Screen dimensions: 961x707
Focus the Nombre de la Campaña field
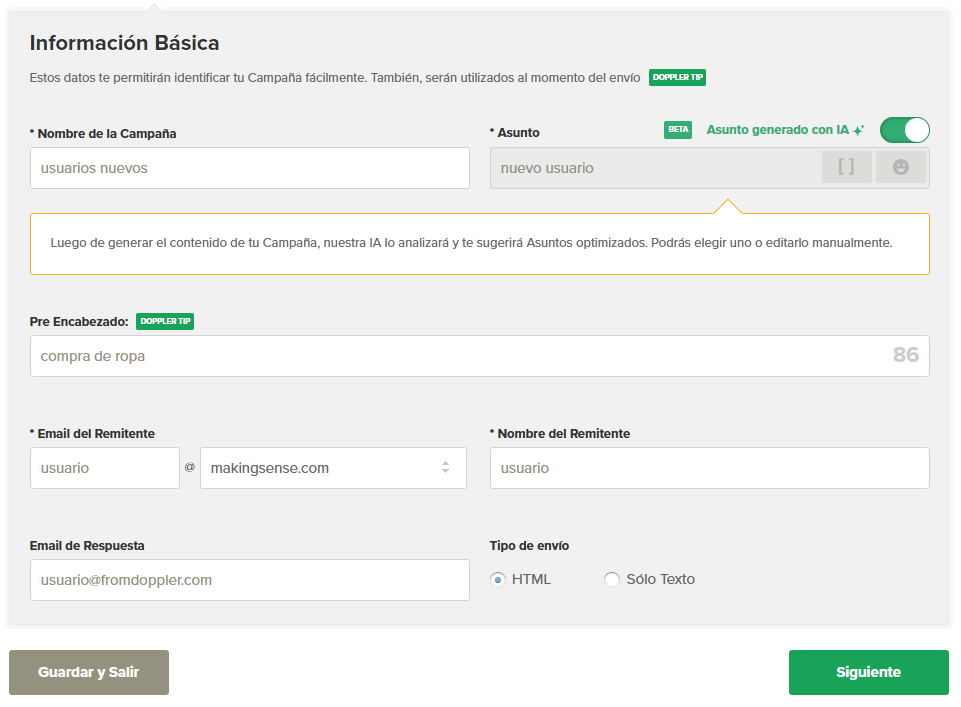pos(249,168)
